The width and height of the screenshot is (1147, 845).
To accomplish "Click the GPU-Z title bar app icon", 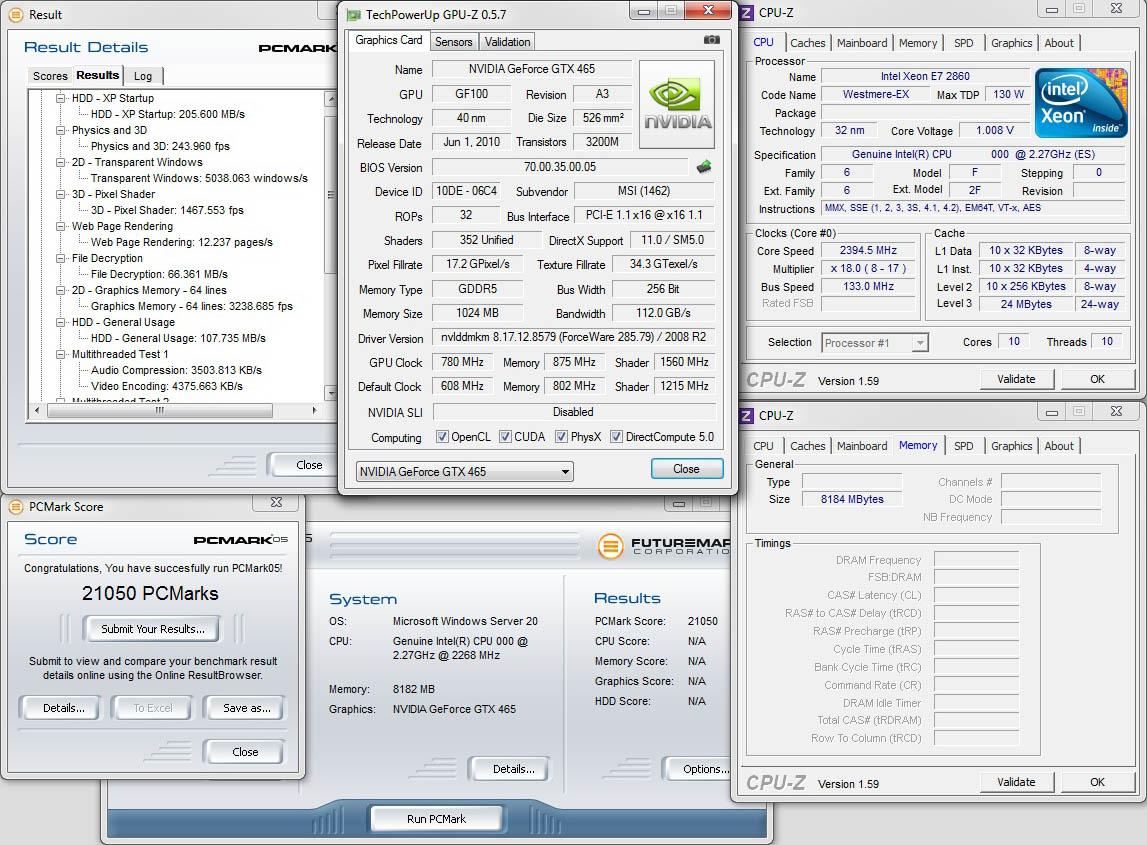I will point(353,15).
